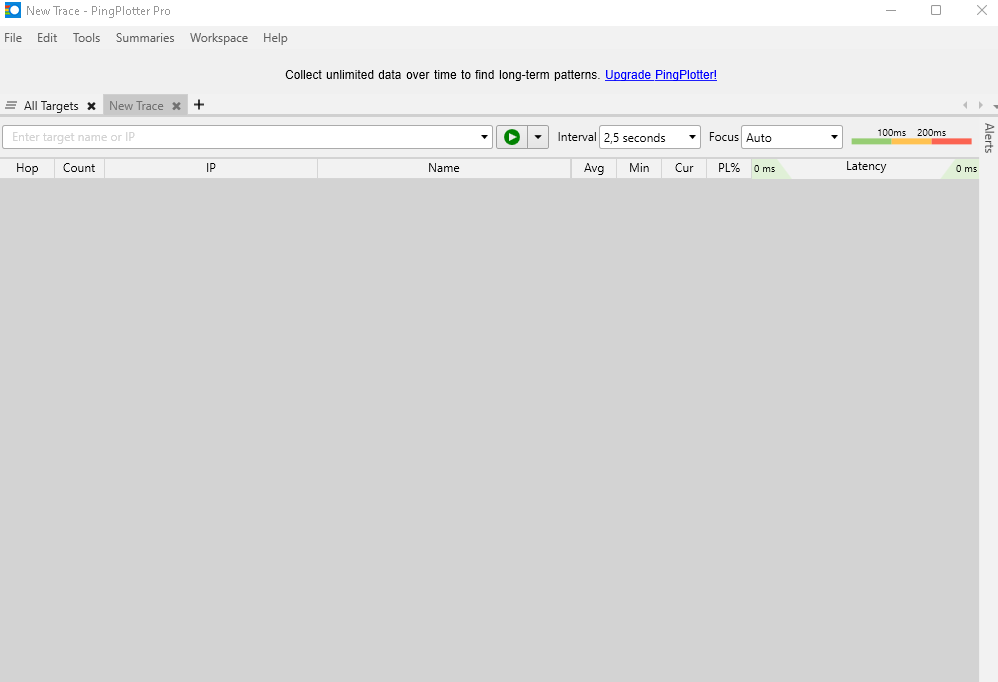Open the Help menu
998x682 pixels.
pos(275,38)
